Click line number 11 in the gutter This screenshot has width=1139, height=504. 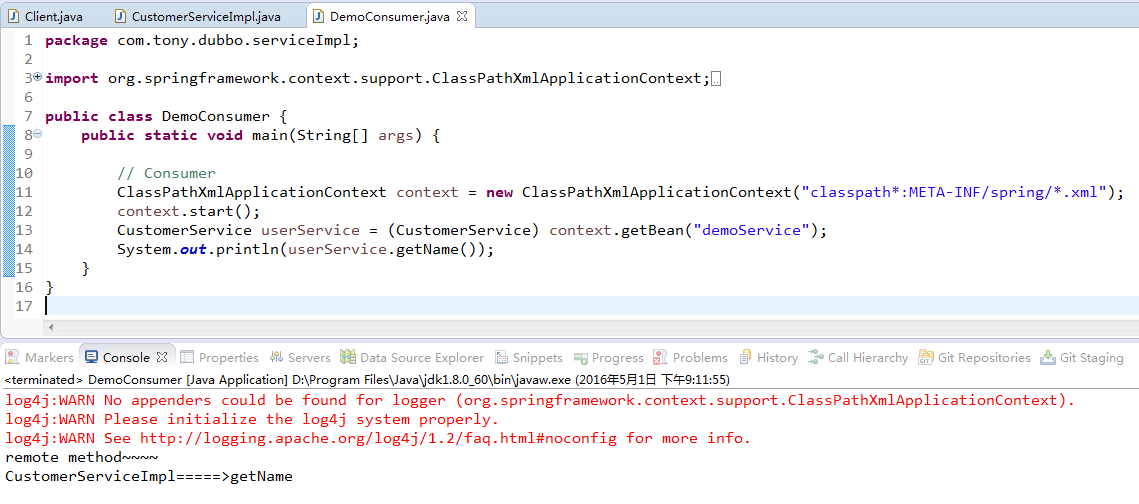[24, 192]
